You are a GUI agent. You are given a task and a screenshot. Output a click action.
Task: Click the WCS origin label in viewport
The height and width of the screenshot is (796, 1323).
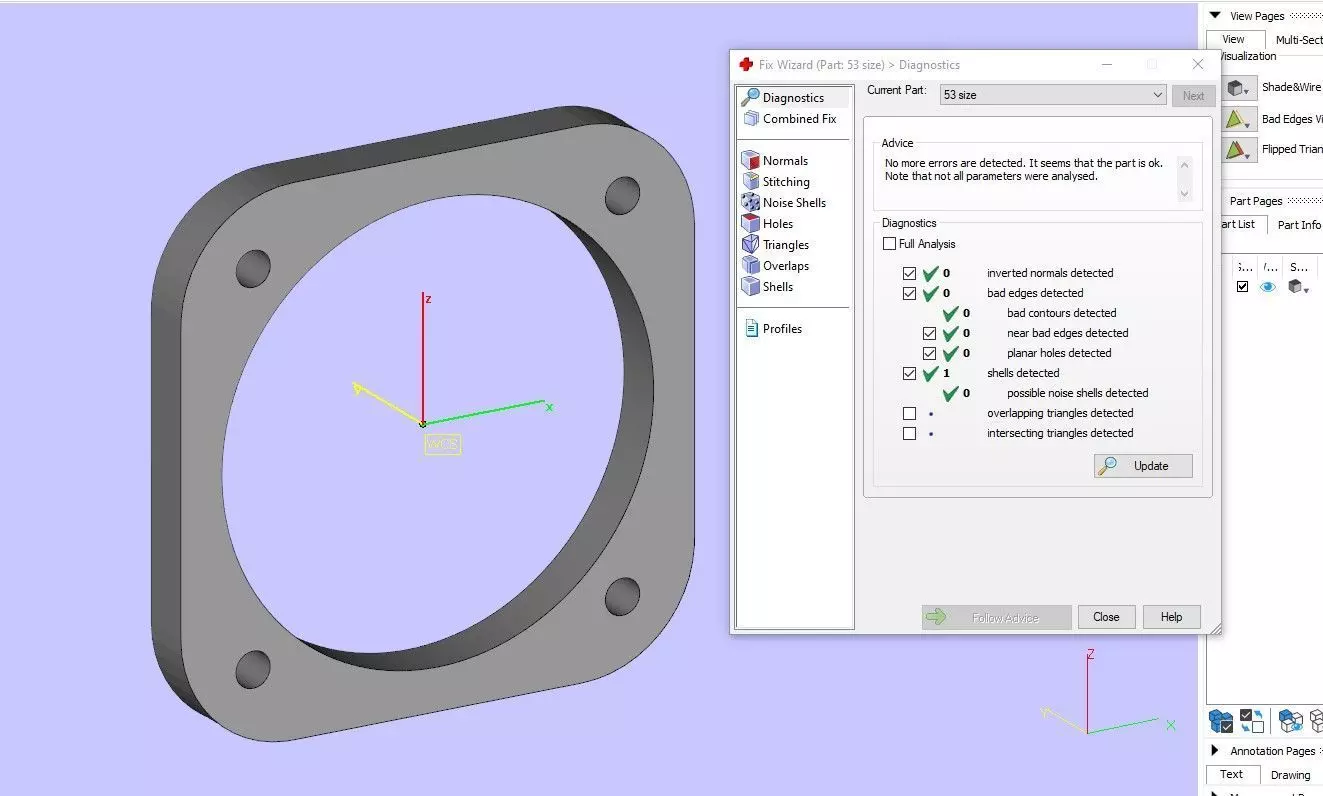tap(443, 444)
